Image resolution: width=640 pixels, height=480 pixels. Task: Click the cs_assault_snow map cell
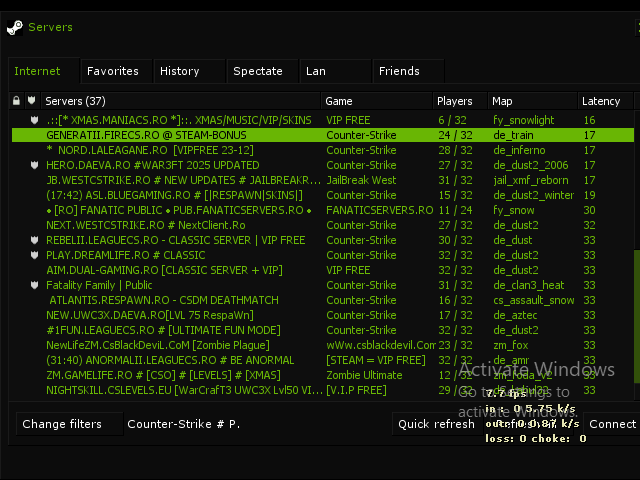[x=534, y=300]
